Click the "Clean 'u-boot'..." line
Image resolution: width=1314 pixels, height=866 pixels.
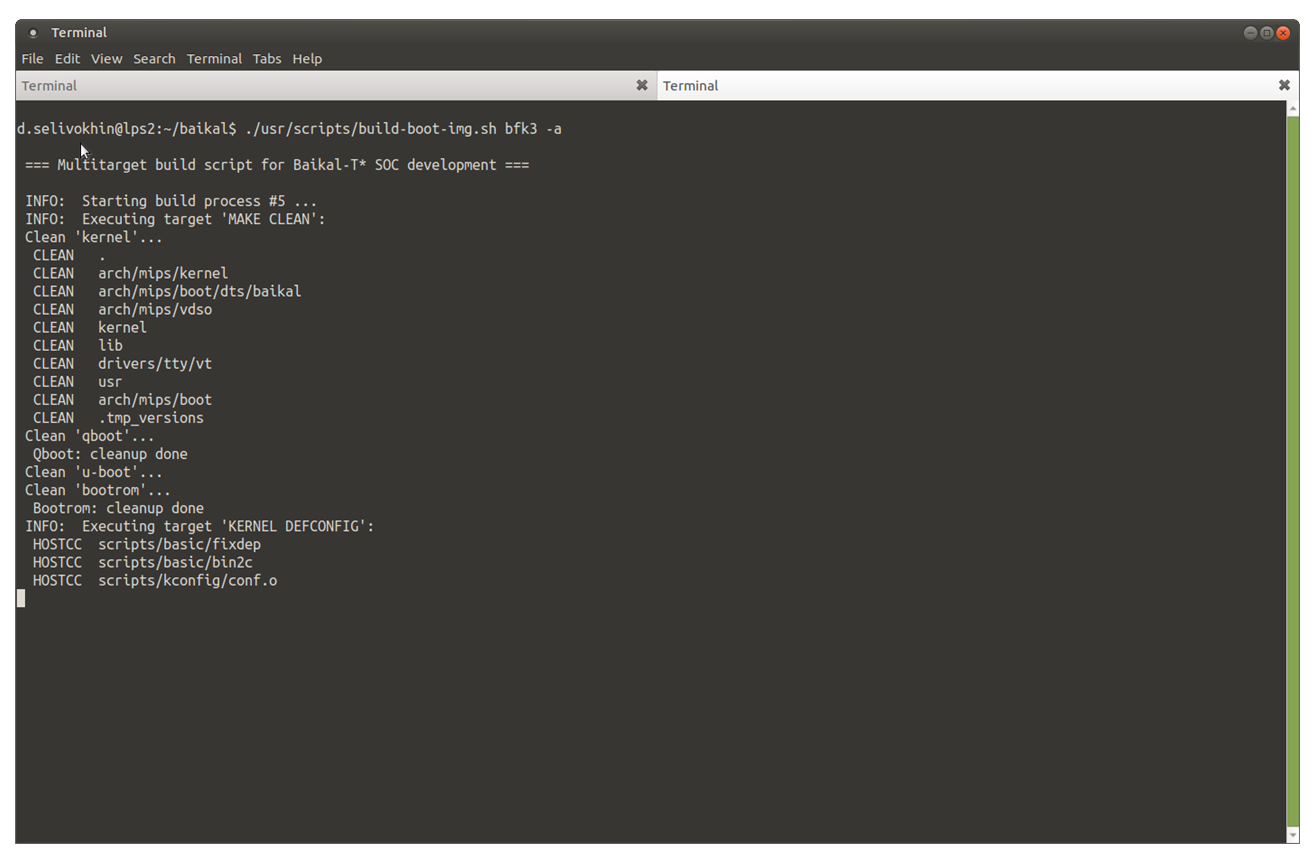point(94,472)
